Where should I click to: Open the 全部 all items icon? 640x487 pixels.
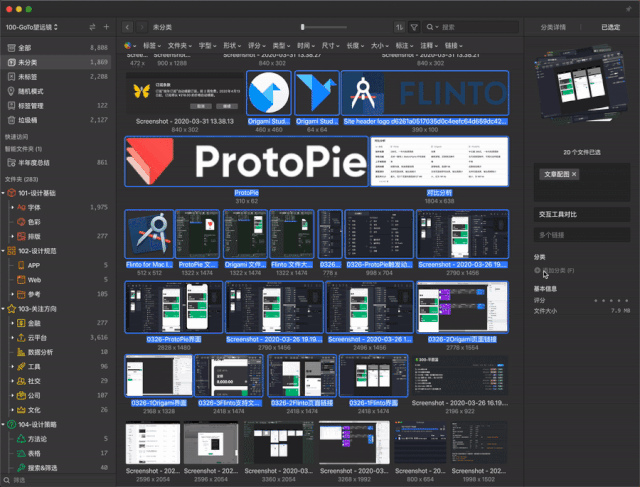pos(11,48)
